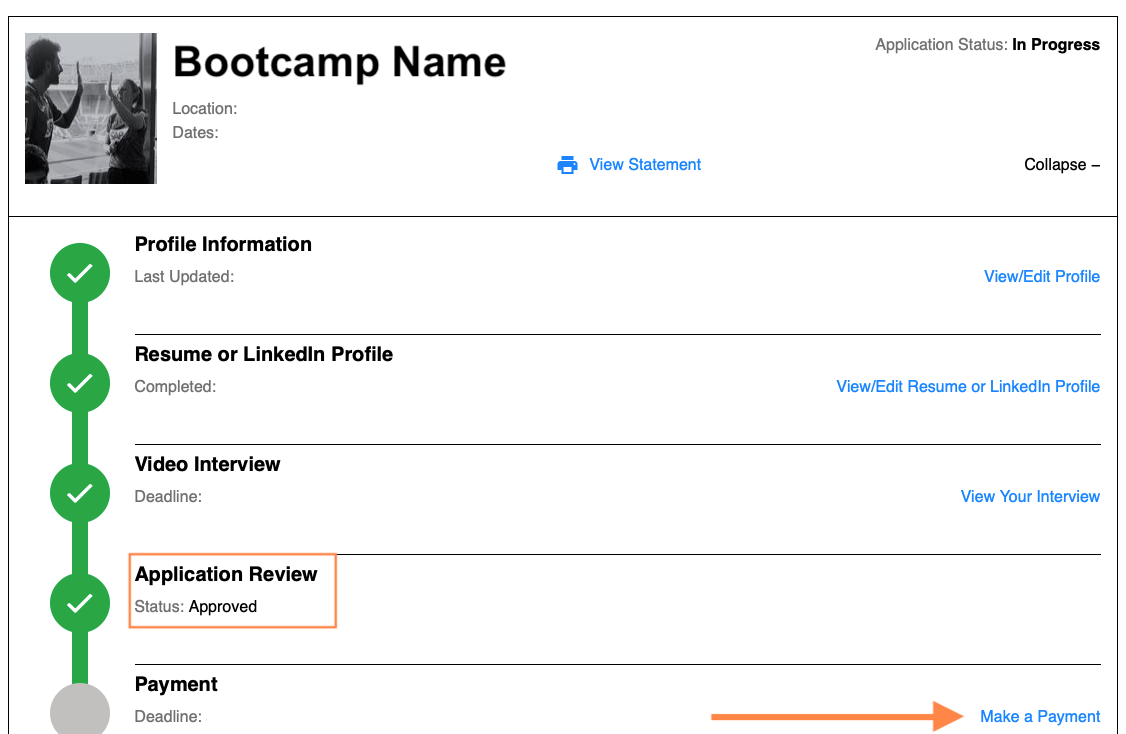Select the Video Interview step title
The width and height of the screenshot is (1126, 734).
click(207, 465)
